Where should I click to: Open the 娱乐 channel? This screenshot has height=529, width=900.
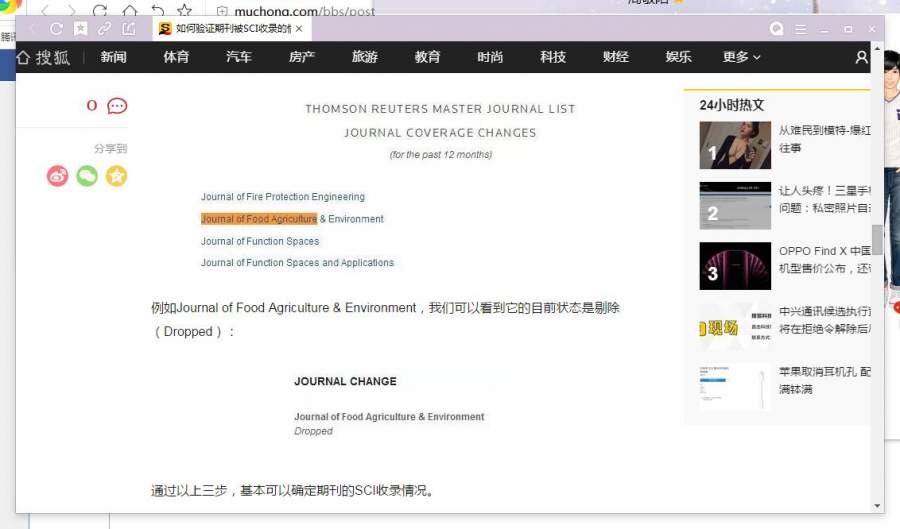point(678,57)
